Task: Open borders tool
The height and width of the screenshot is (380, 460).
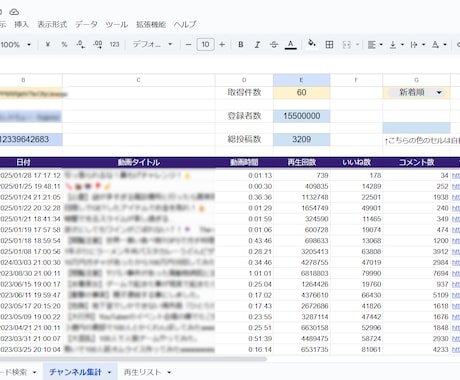Action: pos(329,44)
